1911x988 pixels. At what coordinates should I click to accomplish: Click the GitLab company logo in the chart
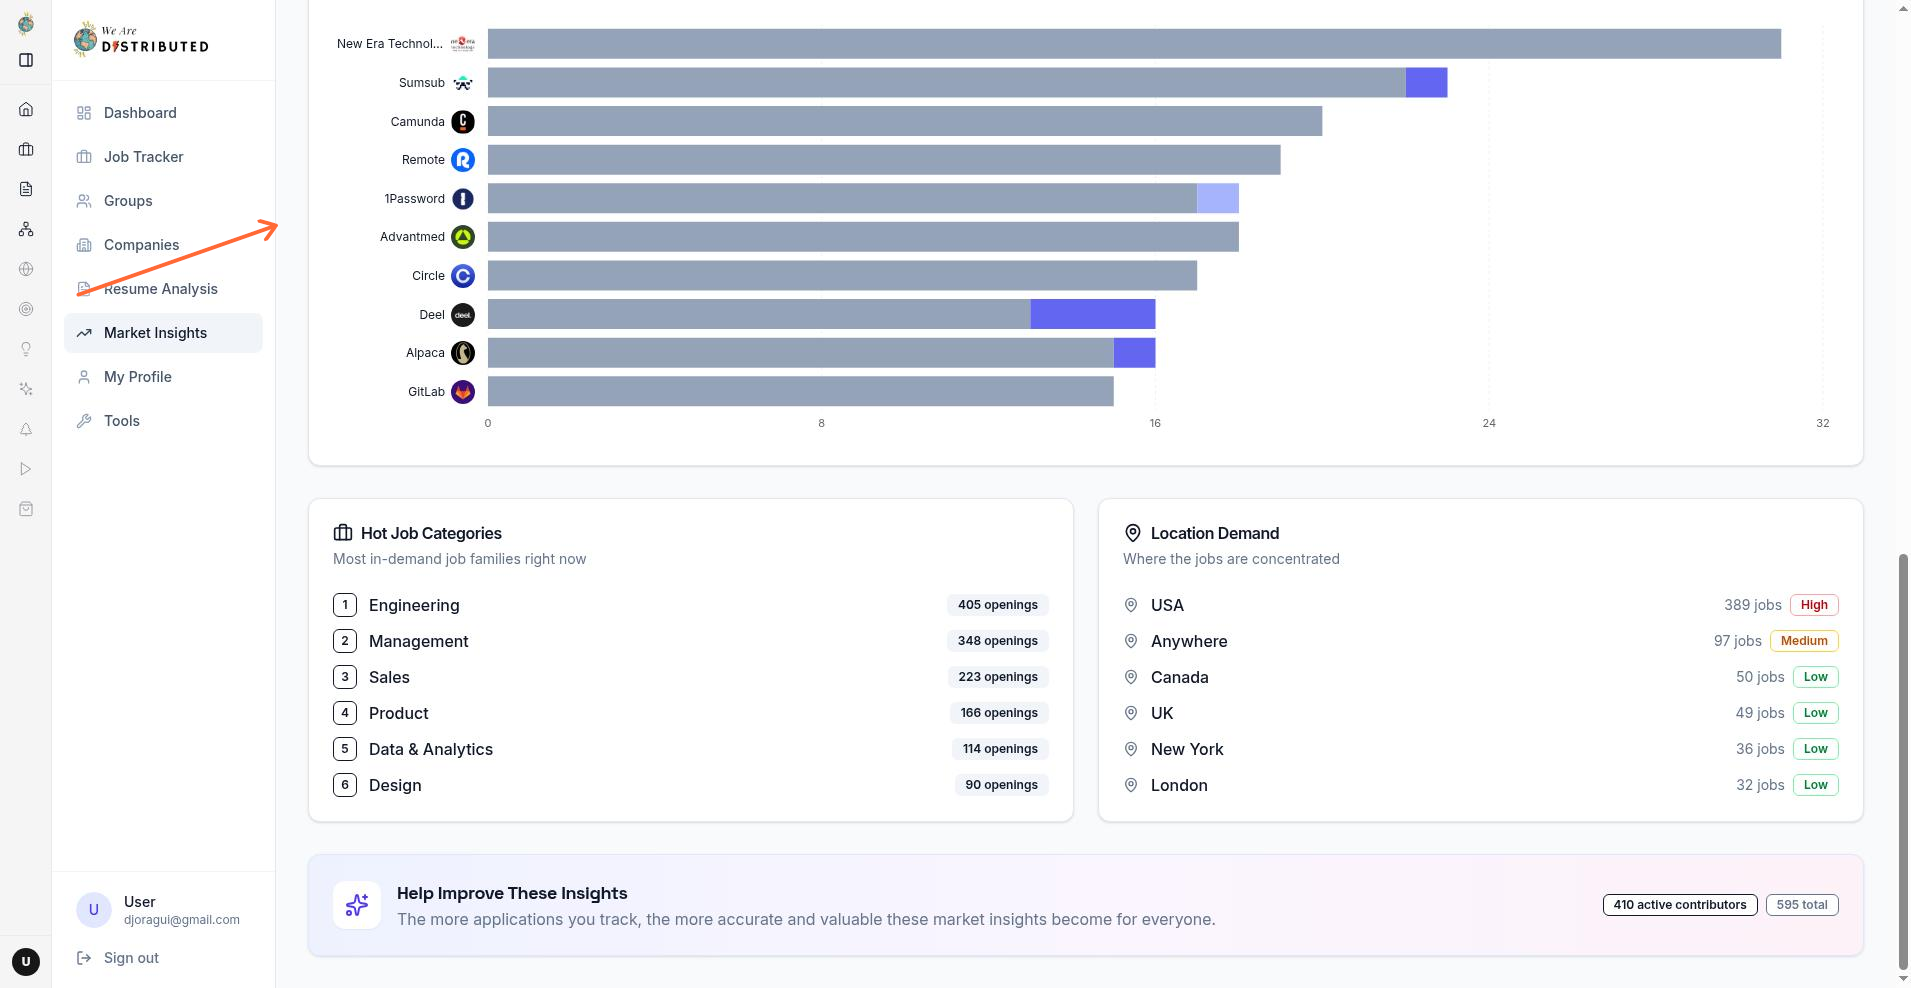463,392
